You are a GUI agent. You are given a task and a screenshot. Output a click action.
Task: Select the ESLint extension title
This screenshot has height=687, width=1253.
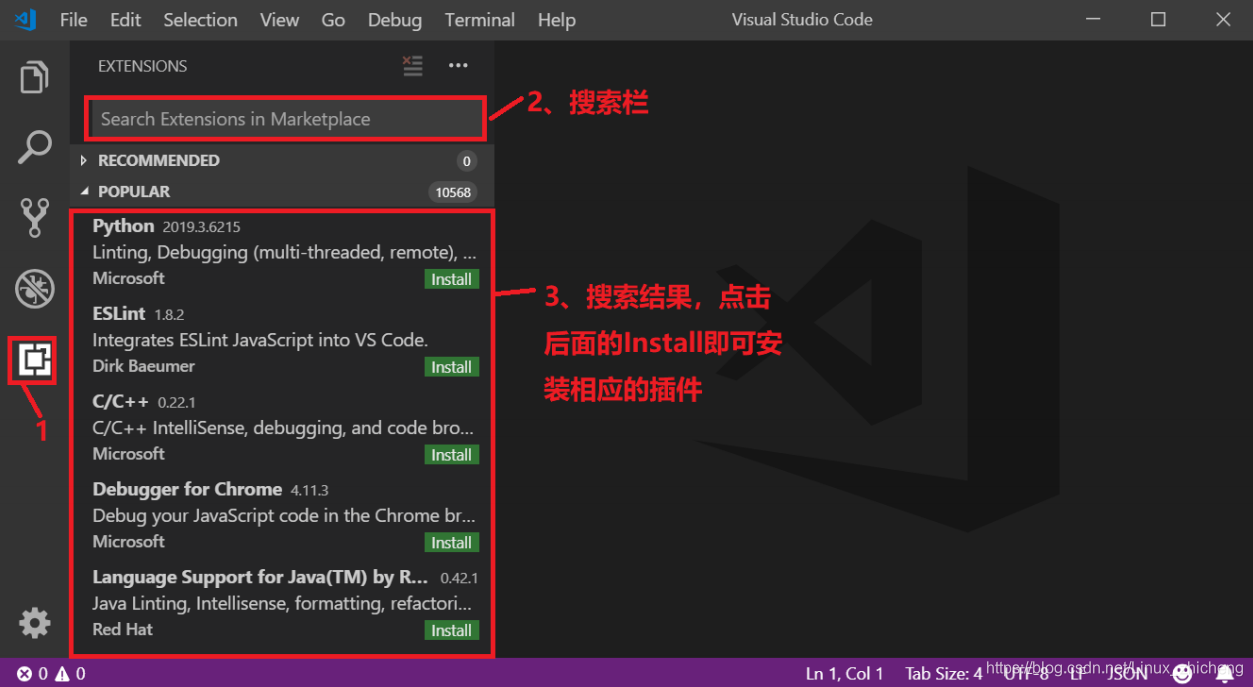click(x=119, y=314)
